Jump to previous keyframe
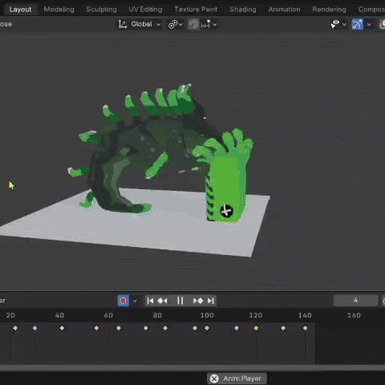 (x=163, y=301)
